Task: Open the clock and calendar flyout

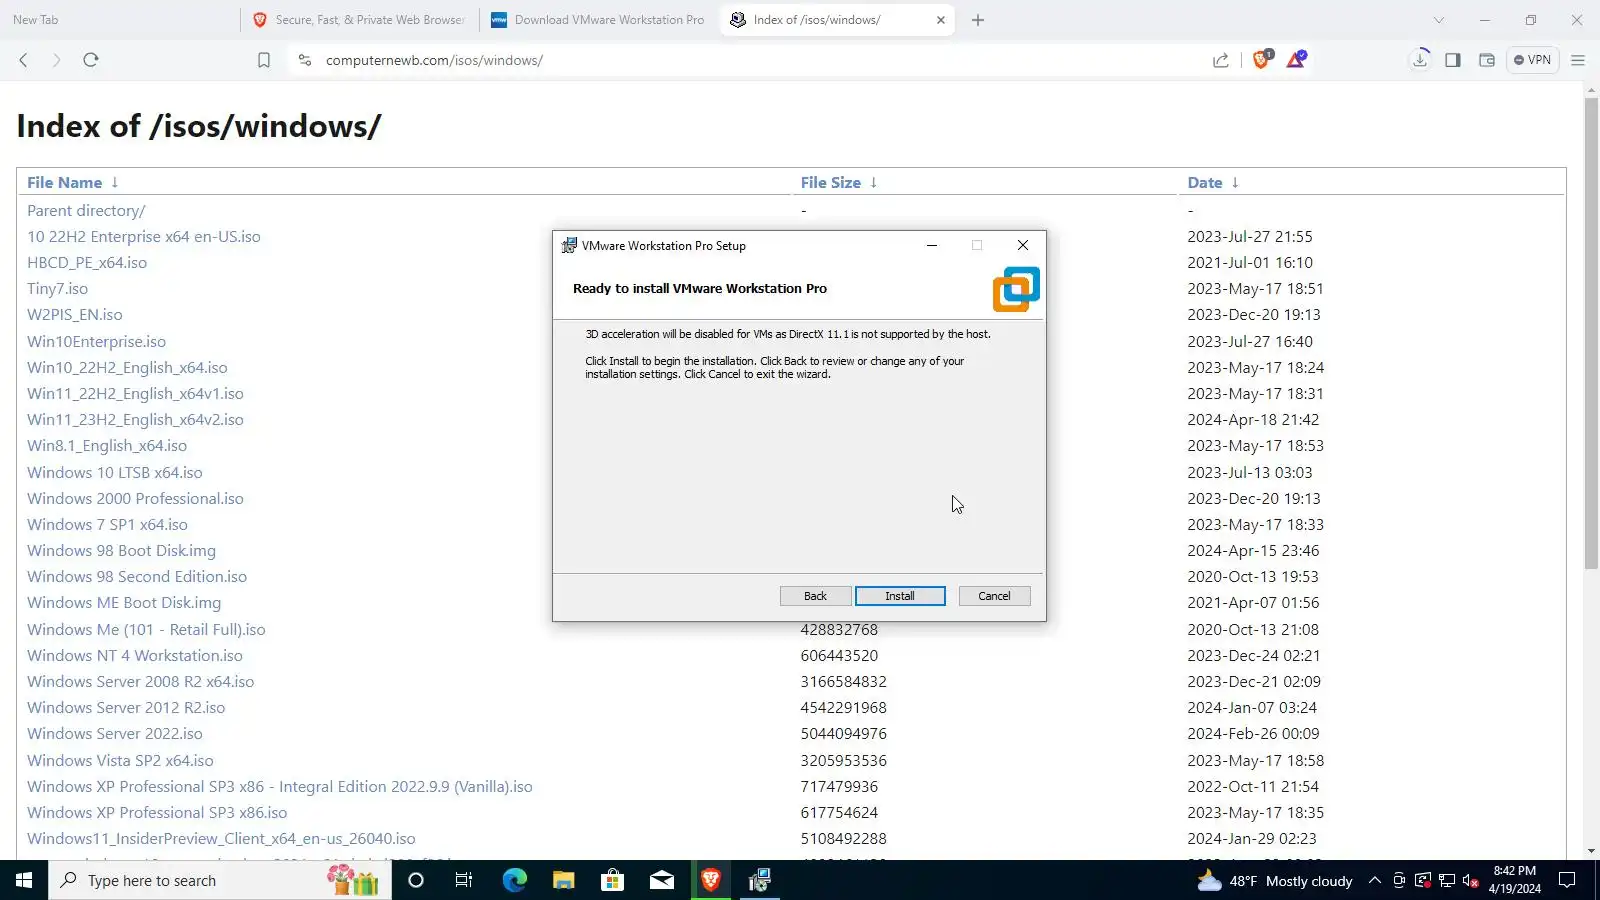Action: [1514, 880]
